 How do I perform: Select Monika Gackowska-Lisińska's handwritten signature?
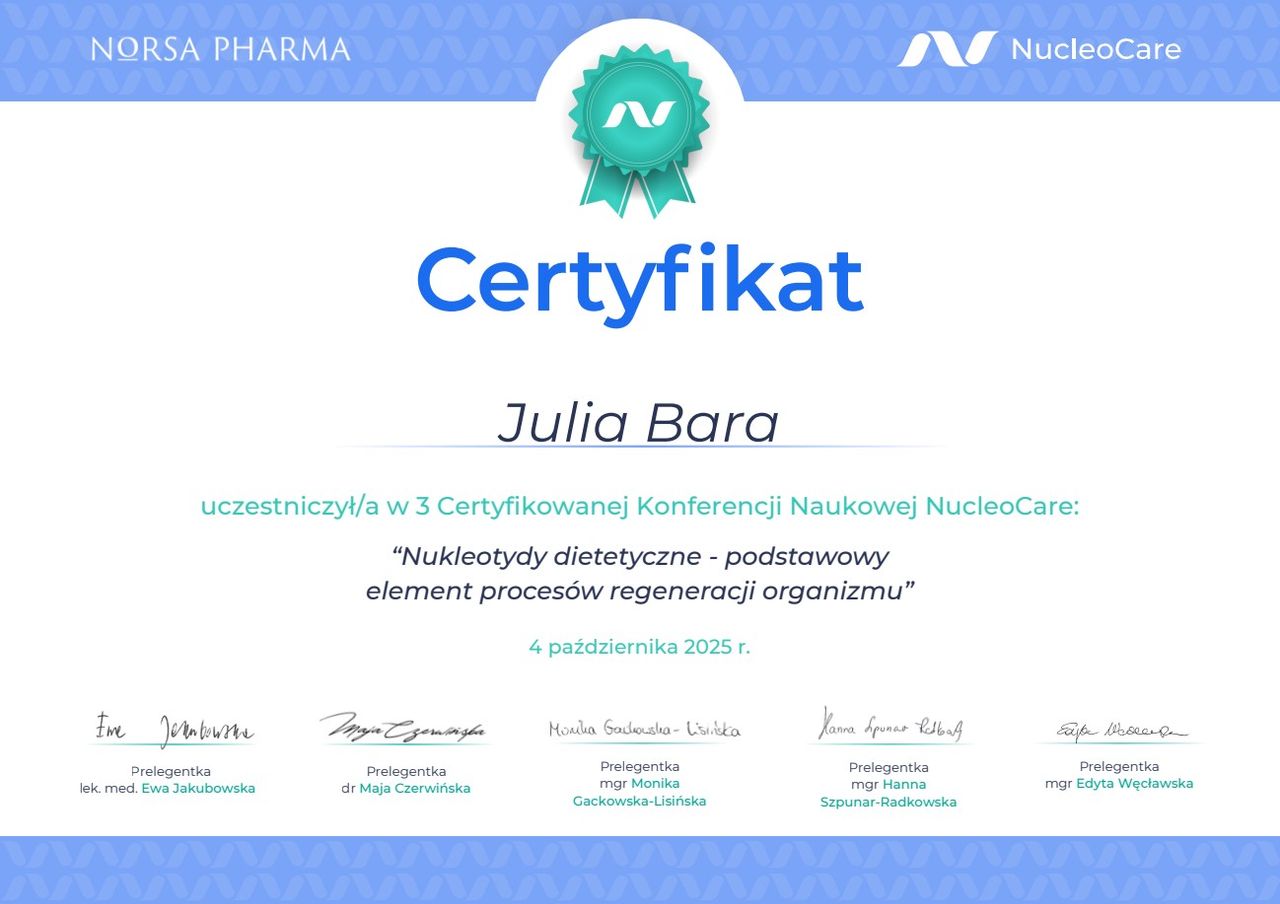point(644,730)
